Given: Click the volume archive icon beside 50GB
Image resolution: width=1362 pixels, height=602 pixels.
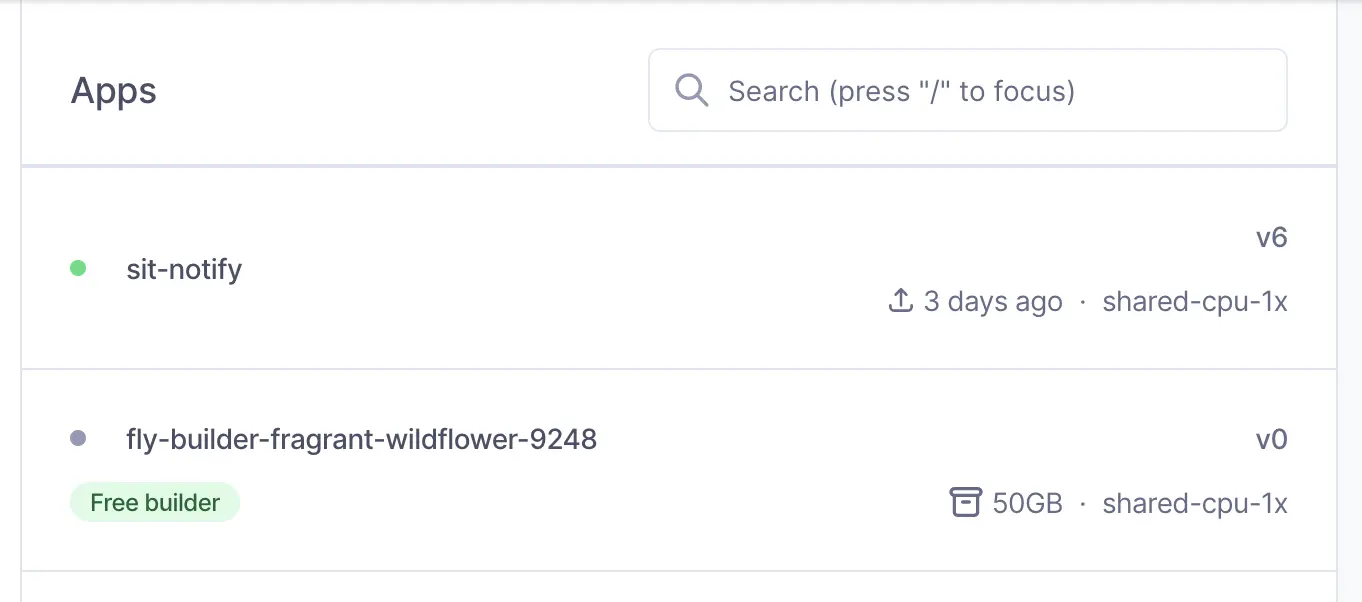Looking at the screenshot, I should coord(965,502).
